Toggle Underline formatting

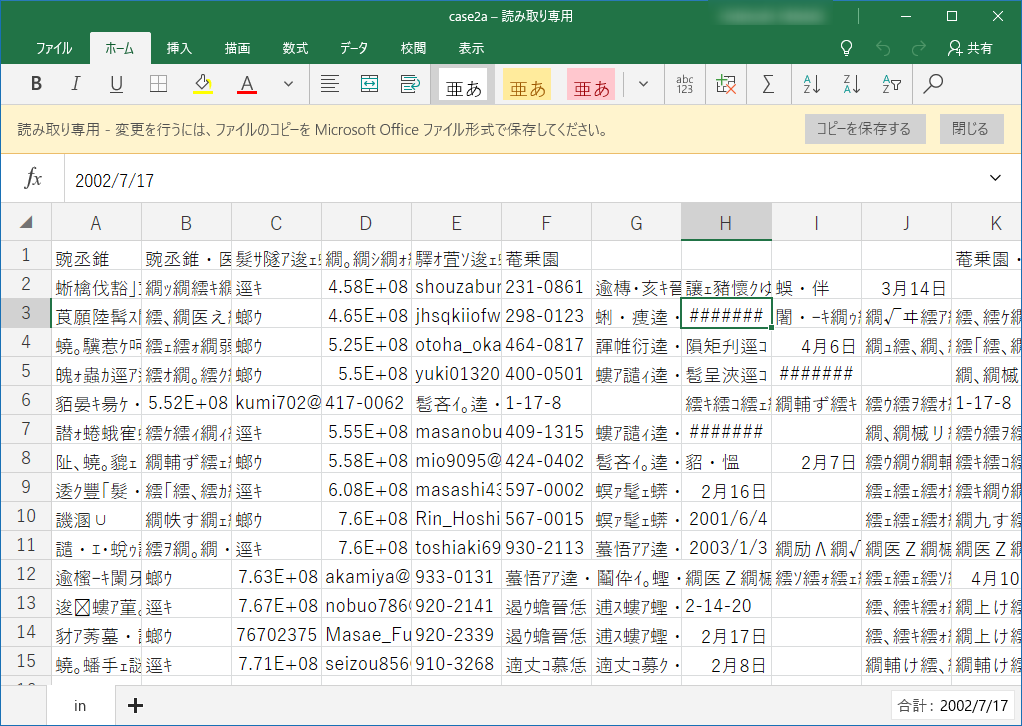116,84
